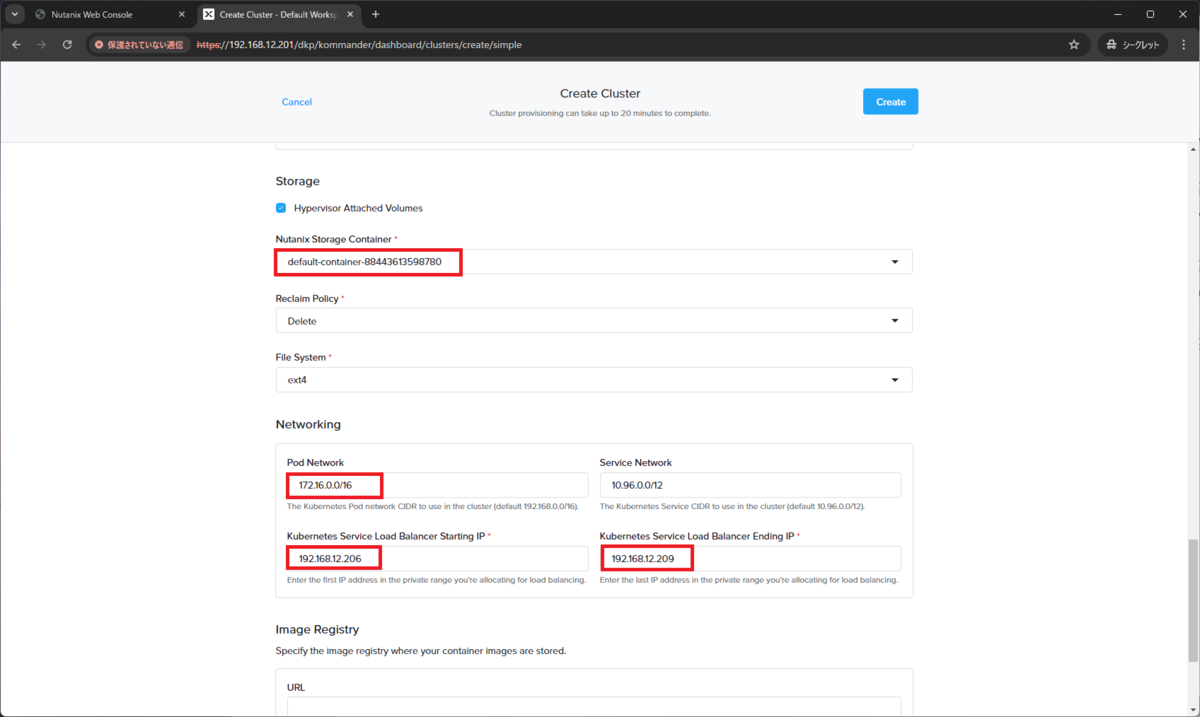Viewport: 1200px width, 717px height.
Task: Click the File System label
Action: (300, 357)
